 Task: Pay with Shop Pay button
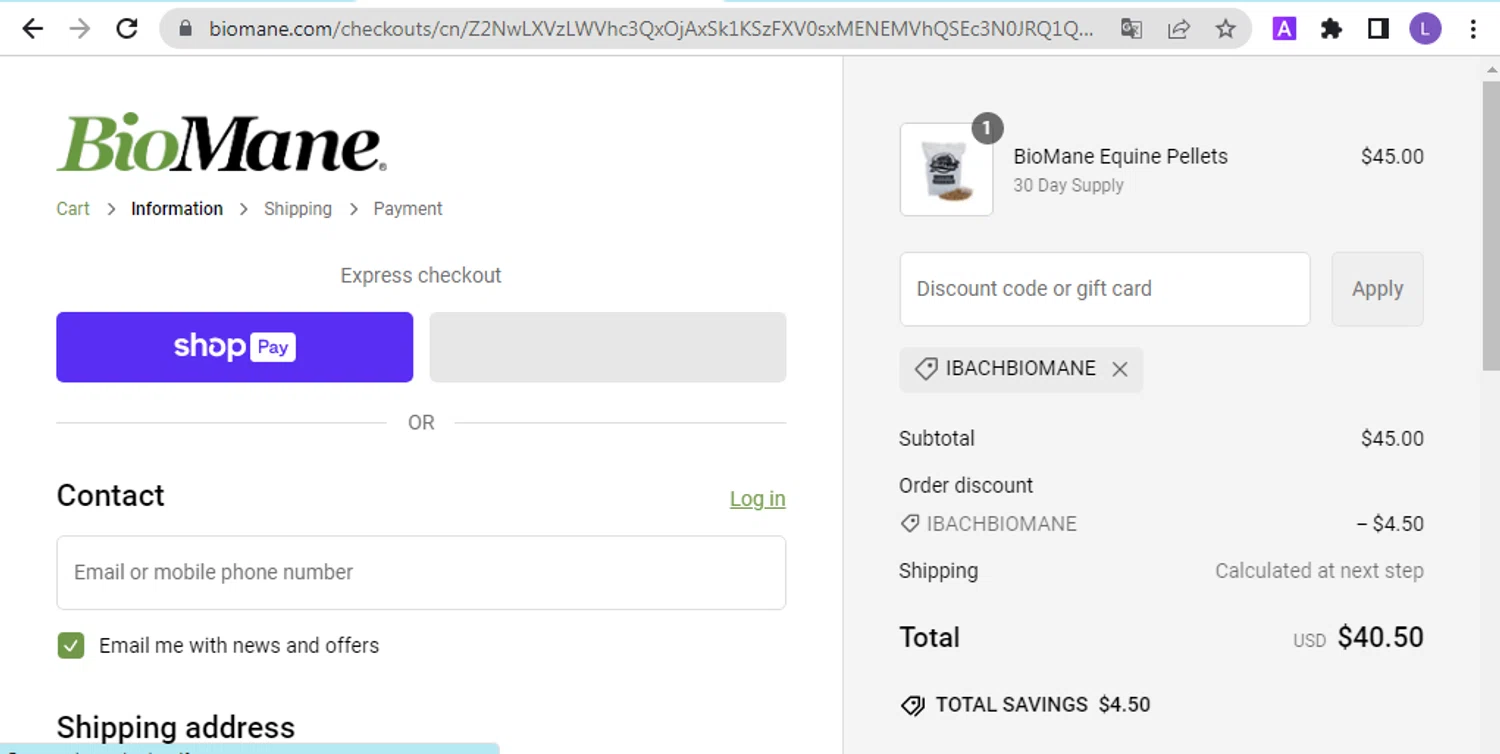click(234, 347)
